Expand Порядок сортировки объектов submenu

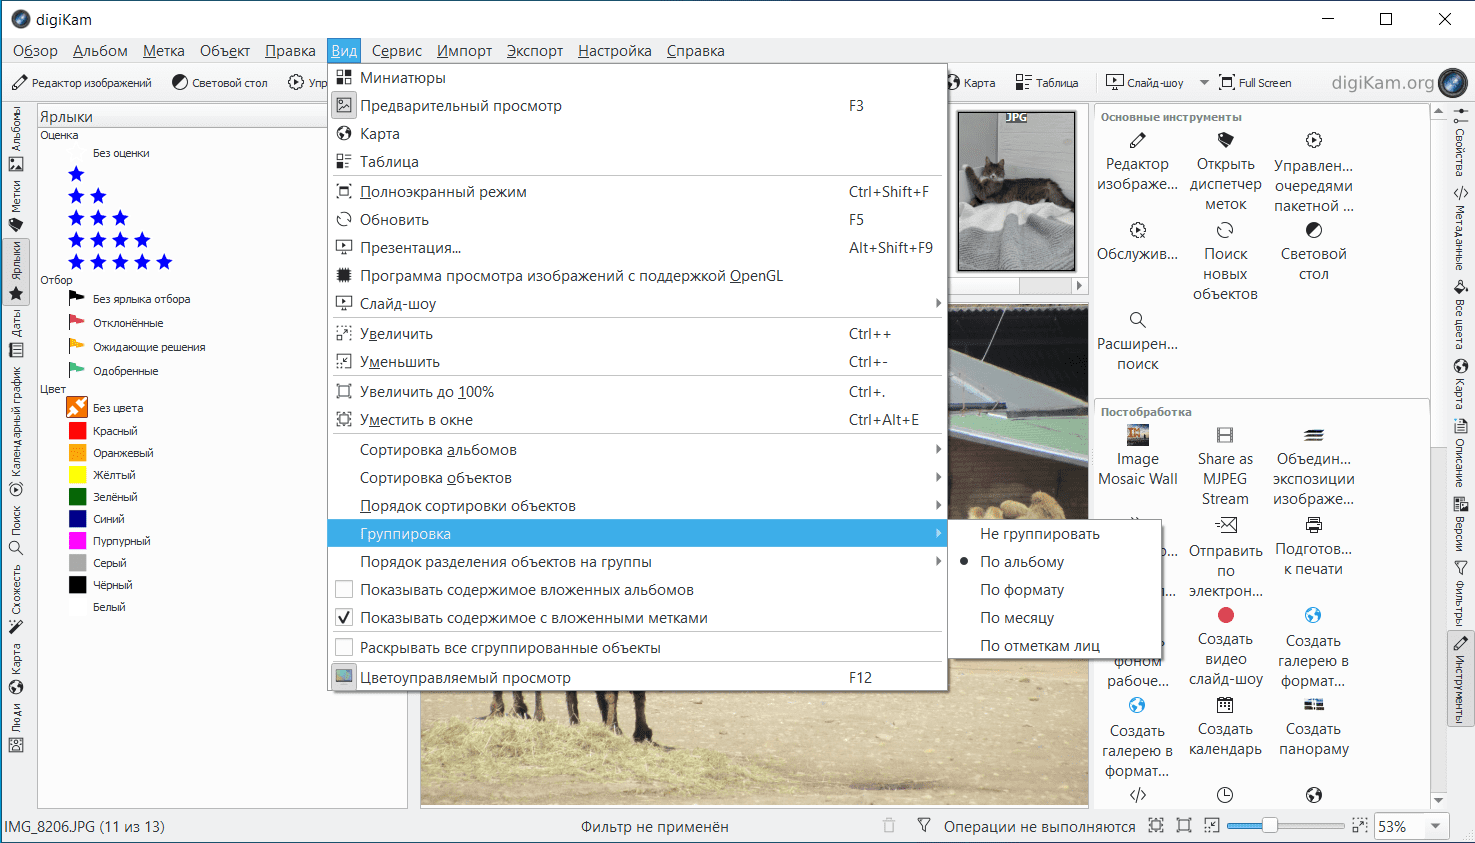tap(638, 506)
